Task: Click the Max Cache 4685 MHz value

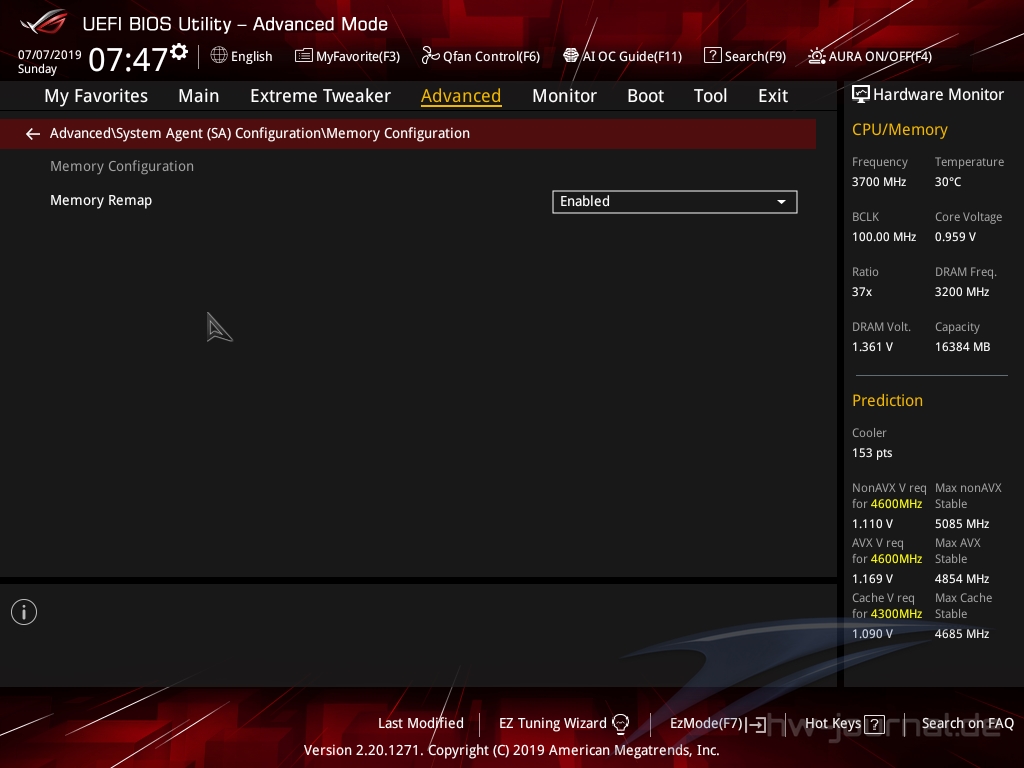Action: [961, 633]
